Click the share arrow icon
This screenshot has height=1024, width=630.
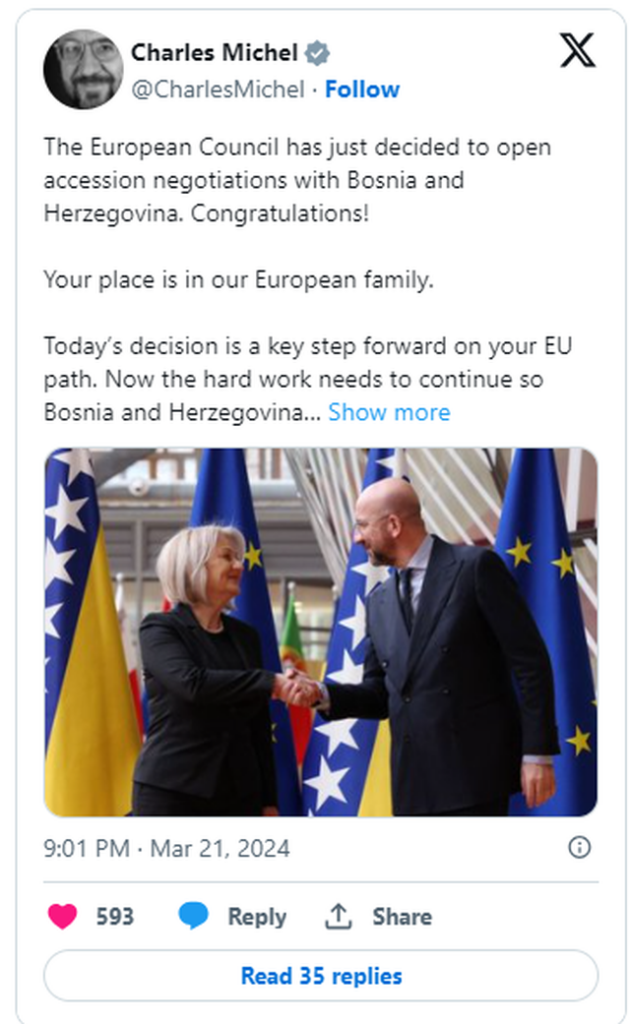tap(338, 916)
